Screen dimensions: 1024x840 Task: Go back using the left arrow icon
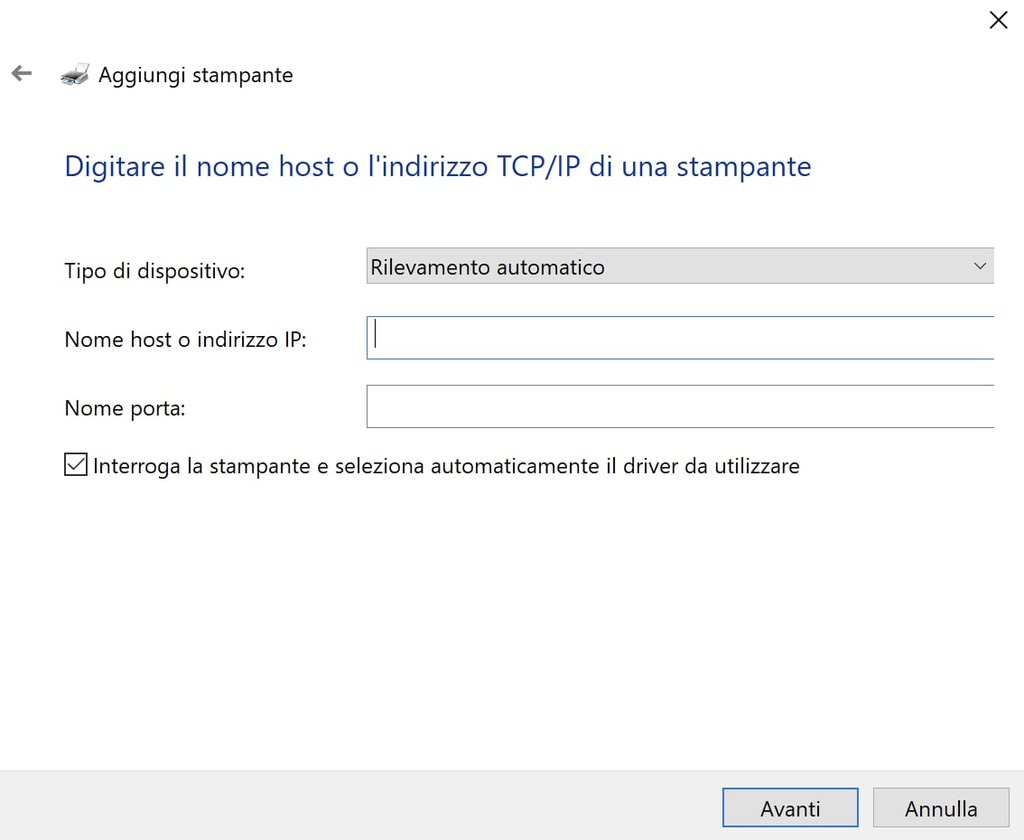pyautogui.click(x=22, y=73)
